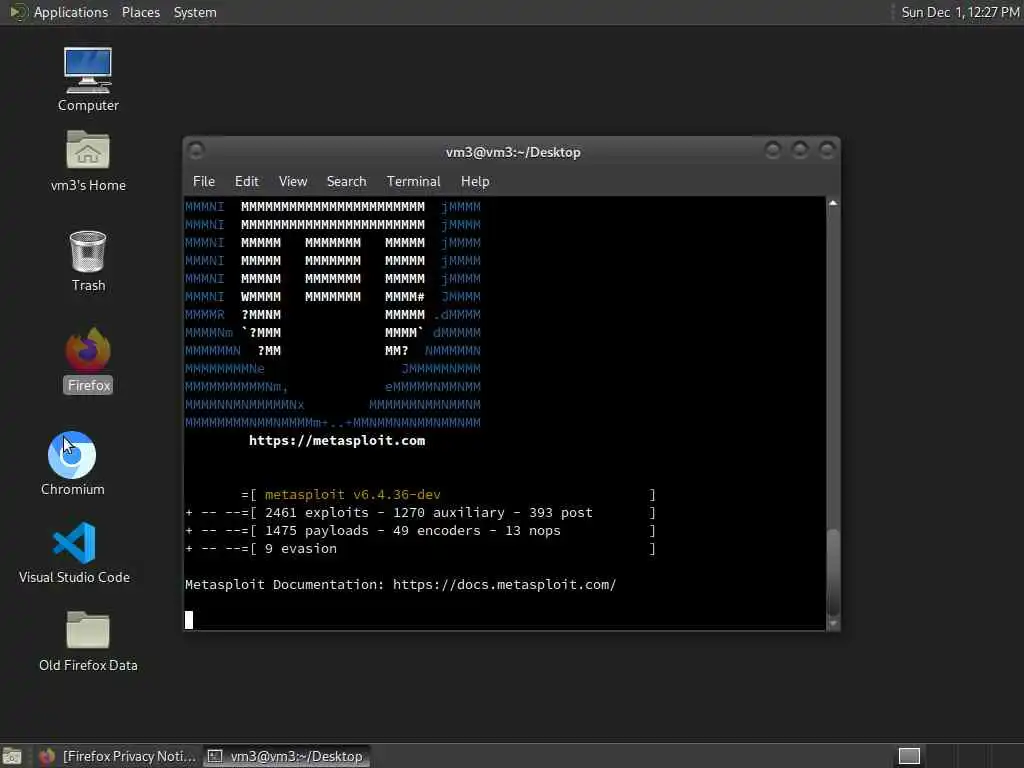The width and height of the screenshot is (1024, 768).
Task: Maximize the terminal window
Action: (800, 151)
